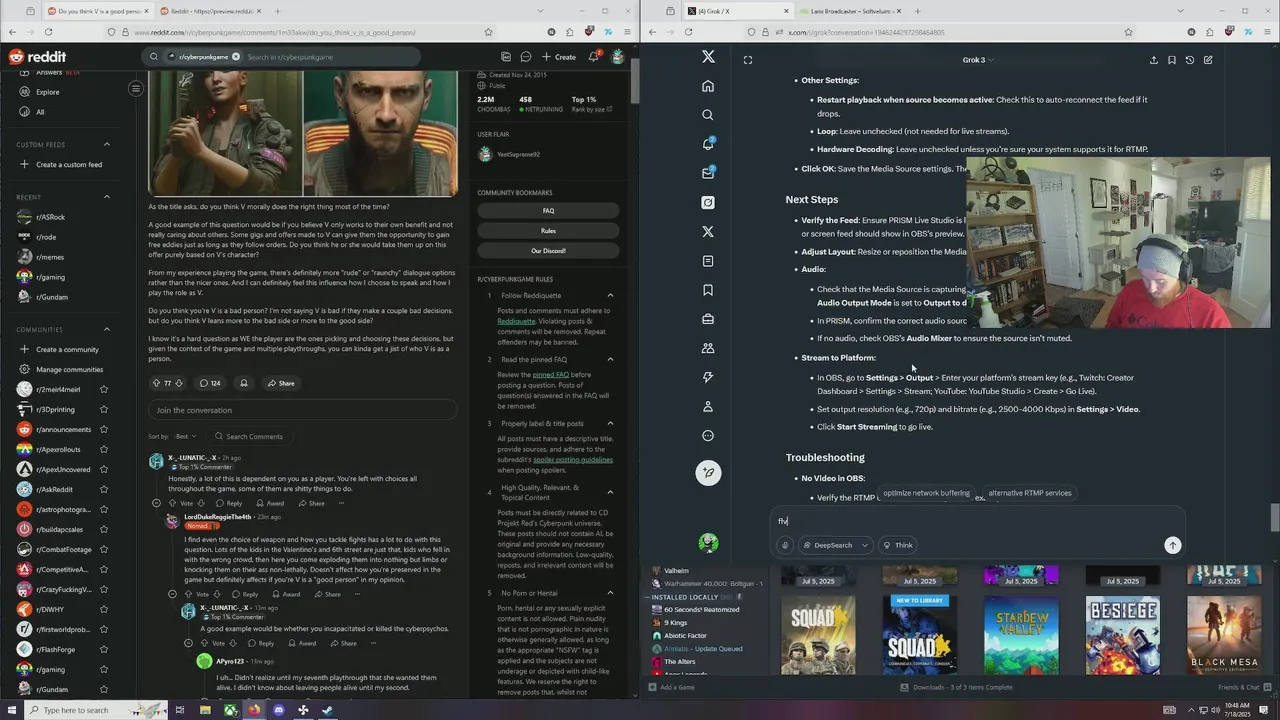Screen dimensions: 1280x720
Task: Open X Communities people icon
Action: (x=708, y=348)
